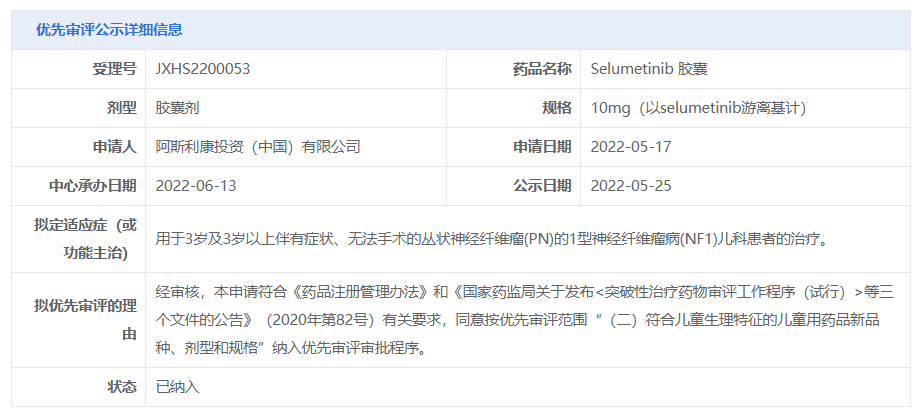Click the proposed indication description text

(x=492, y=239)
